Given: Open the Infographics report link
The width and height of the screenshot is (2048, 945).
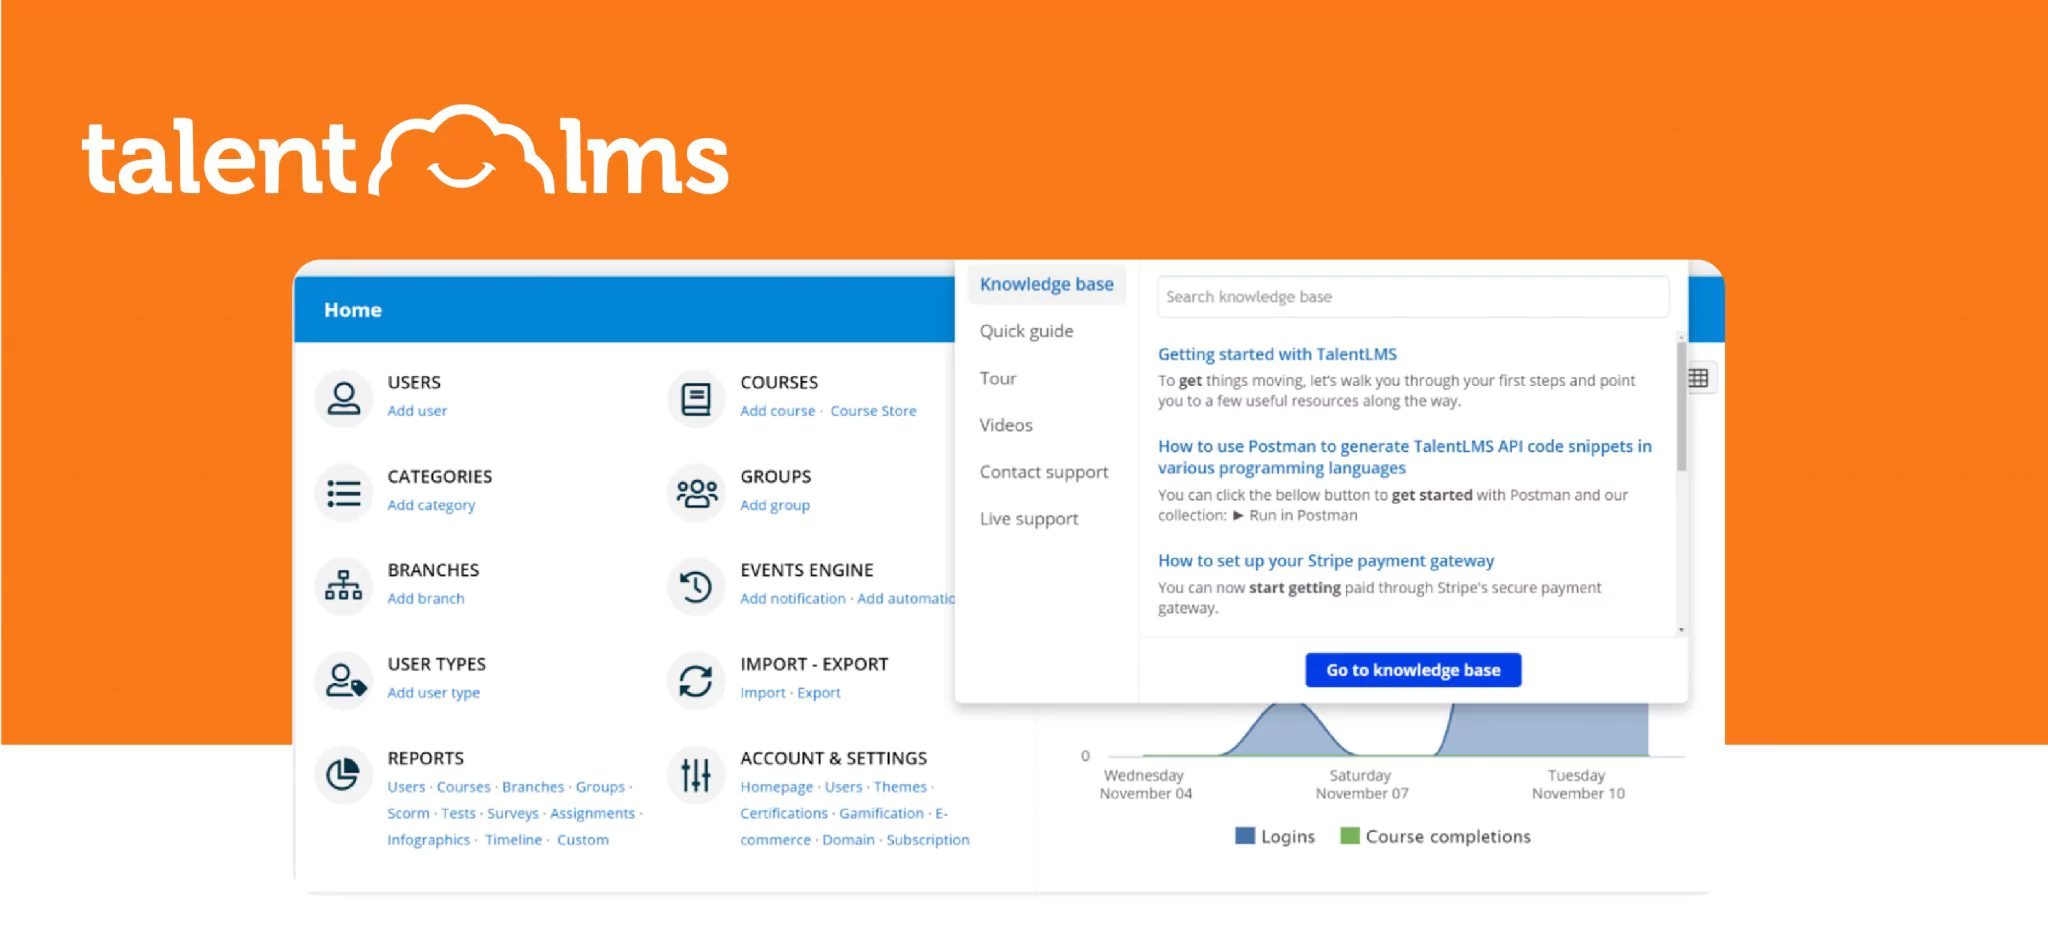Looking at the screenshot, I should 428,840.
